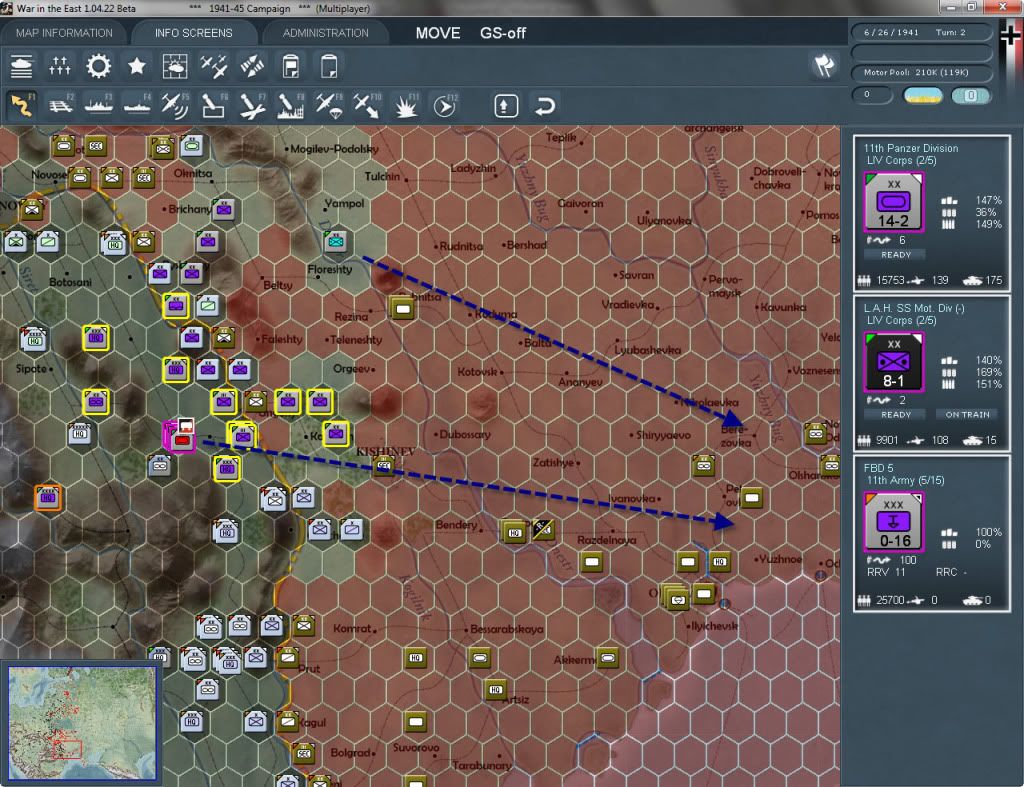The height and width of the screenshot is (787, 1024).
Task: Click the minimap overview
Action: click(x=82, y=723)
